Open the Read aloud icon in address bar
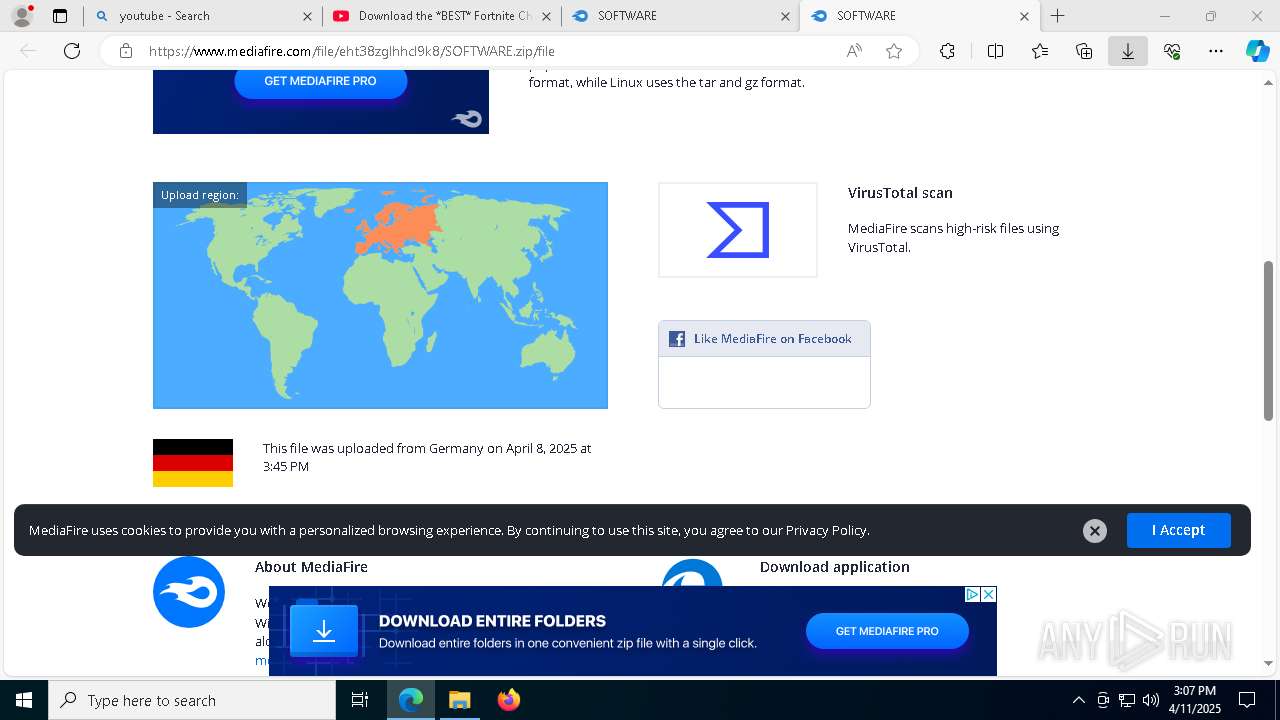 tap(854, 51)
